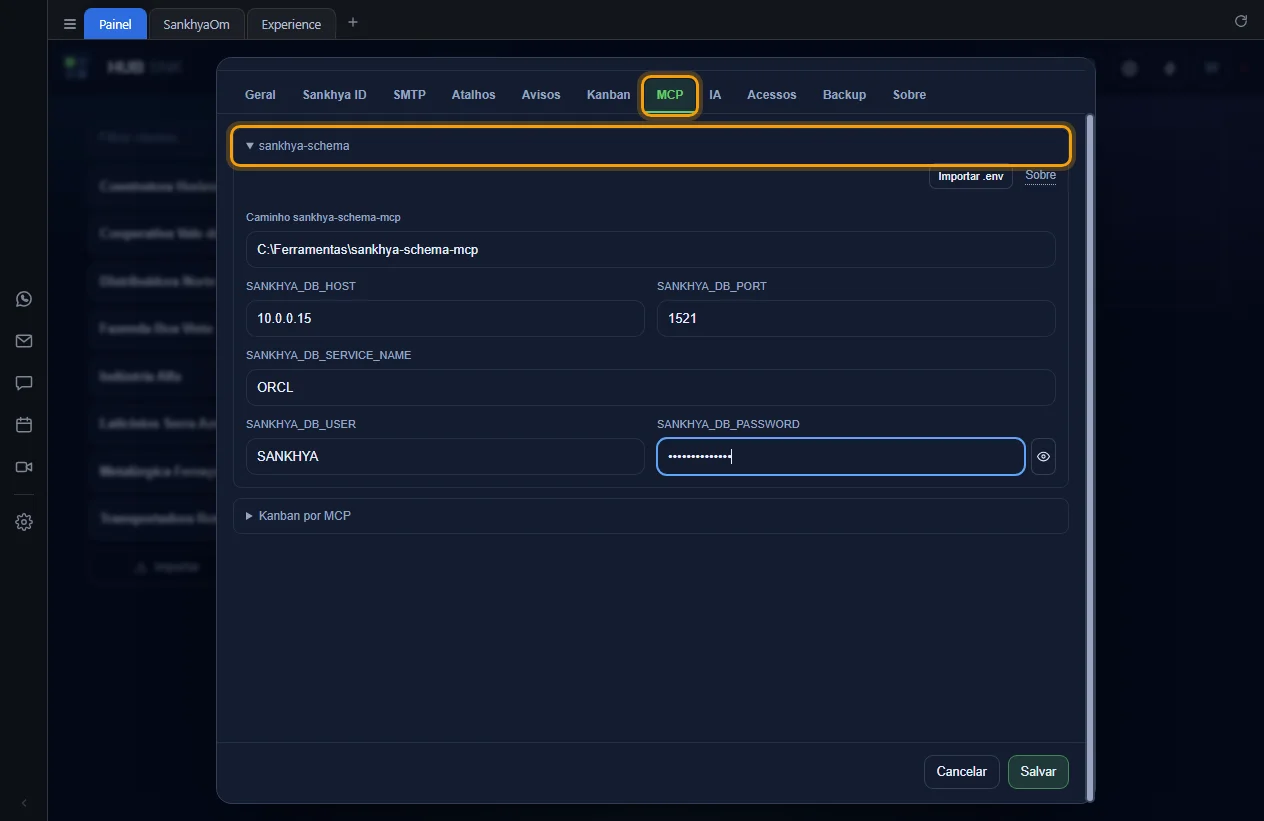The width and height of the screenshot is (1264, 821).
Task: Click the settings dialog vertical scrollbar
Action: coord(1090,457)
